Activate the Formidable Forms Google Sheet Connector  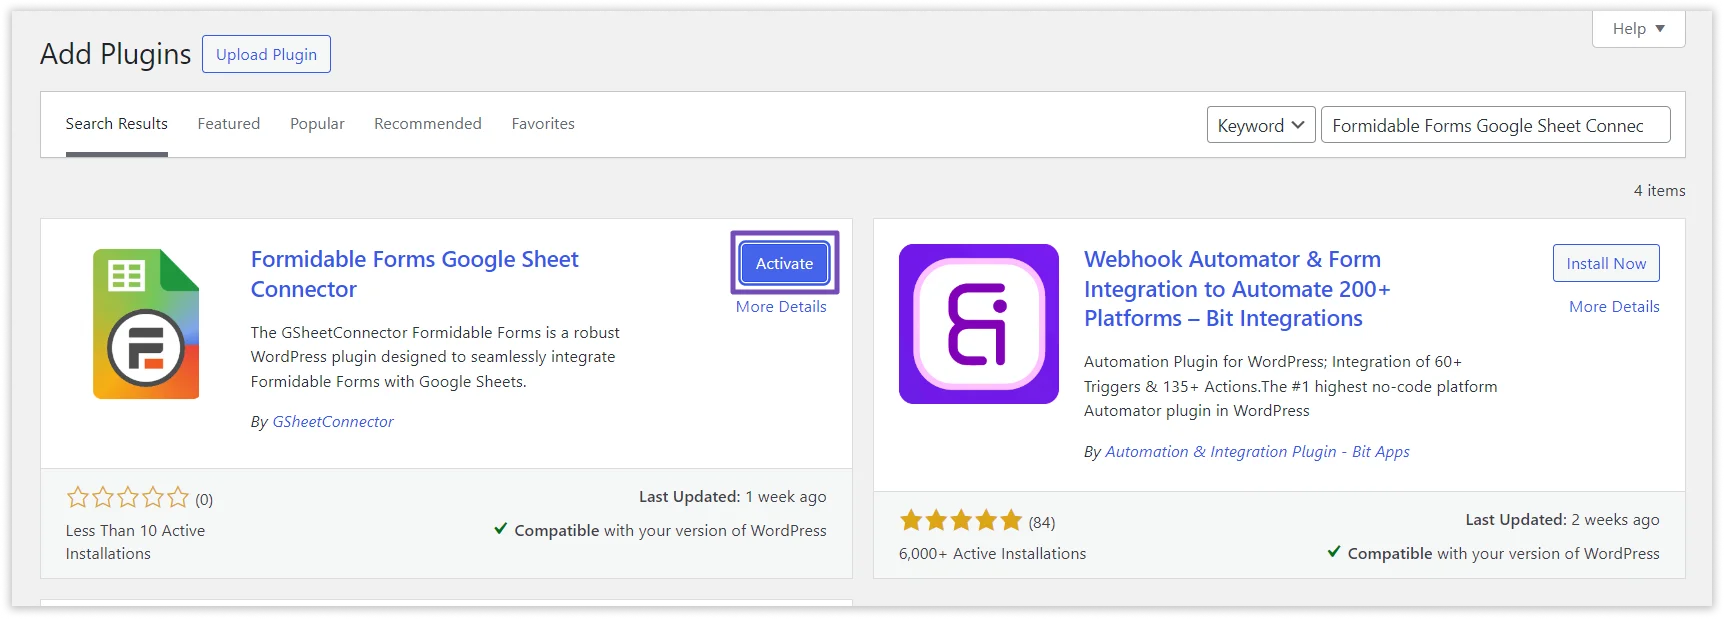(784, 264)
